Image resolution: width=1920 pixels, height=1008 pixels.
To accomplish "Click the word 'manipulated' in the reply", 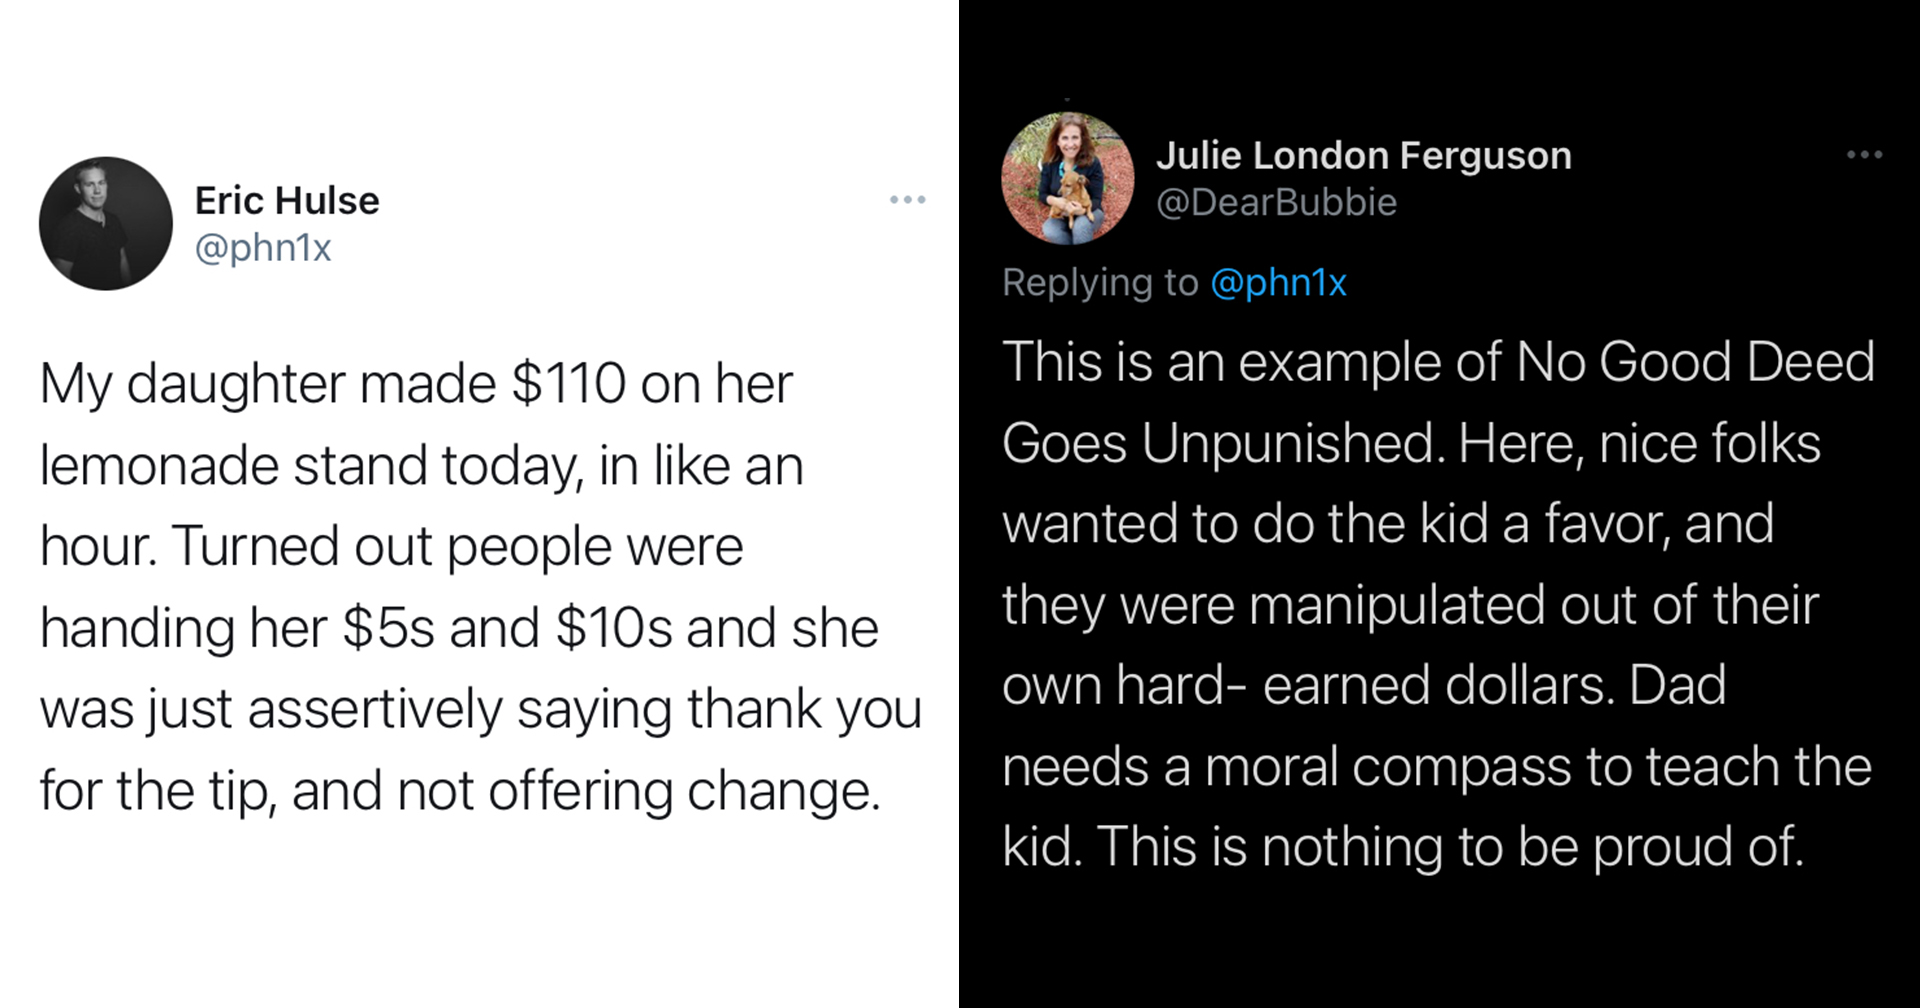I will pyautogui.click(x=1396, y=605).
